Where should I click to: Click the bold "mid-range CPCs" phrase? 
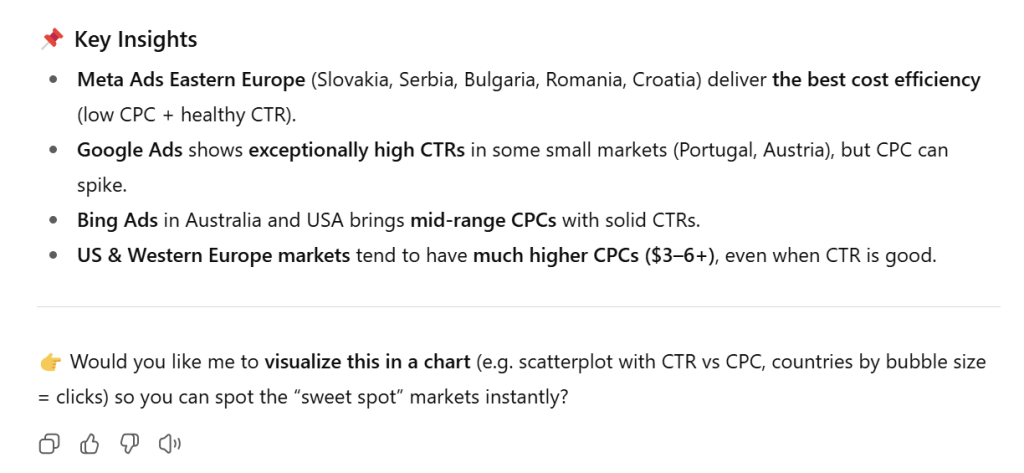[x=474, y=220]
